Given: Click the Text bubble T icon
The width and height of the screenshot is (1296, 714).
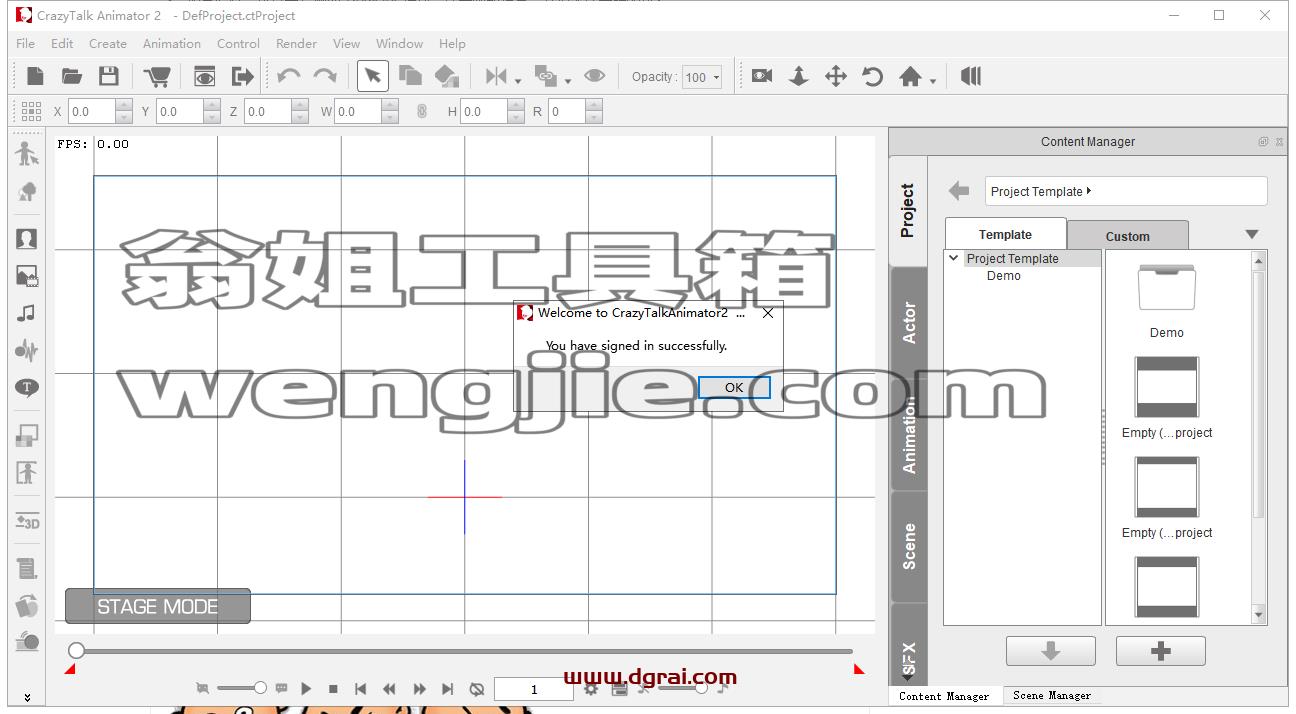Looking at the screenshot, I should pos(27,387).
